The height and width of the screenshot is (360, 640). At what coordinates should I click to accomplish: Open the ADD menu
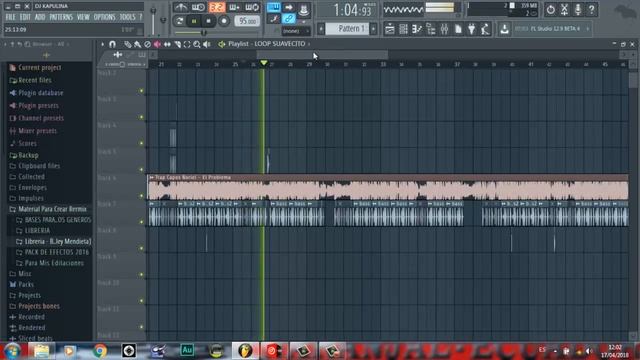[40, 17]
